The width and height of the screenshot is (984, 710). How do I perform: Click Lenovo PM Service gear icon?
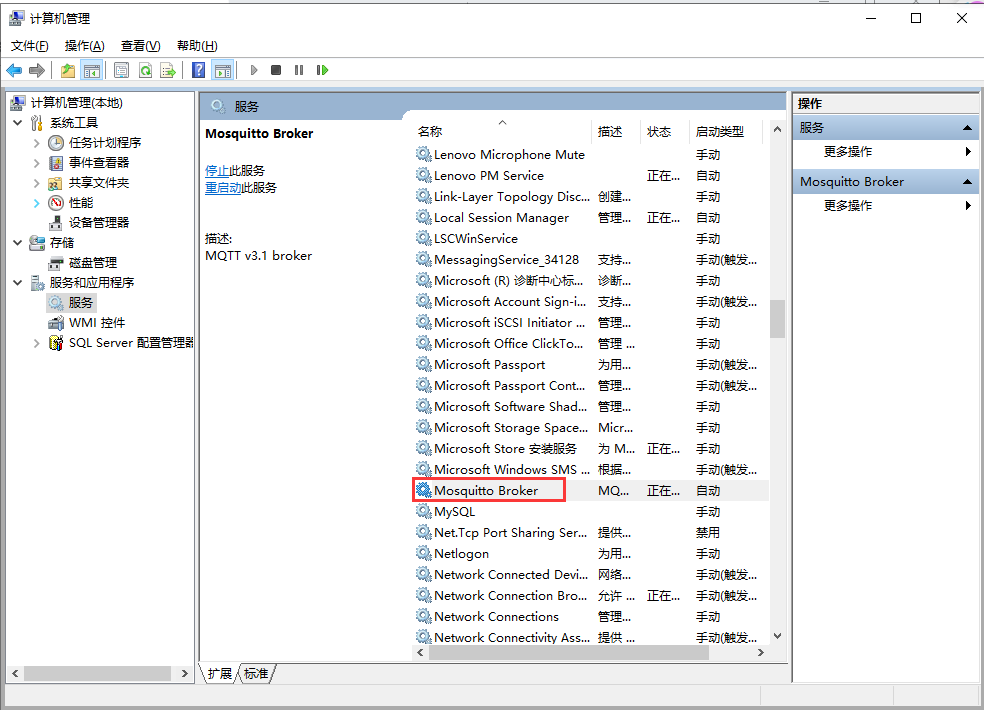click(424, 176)
